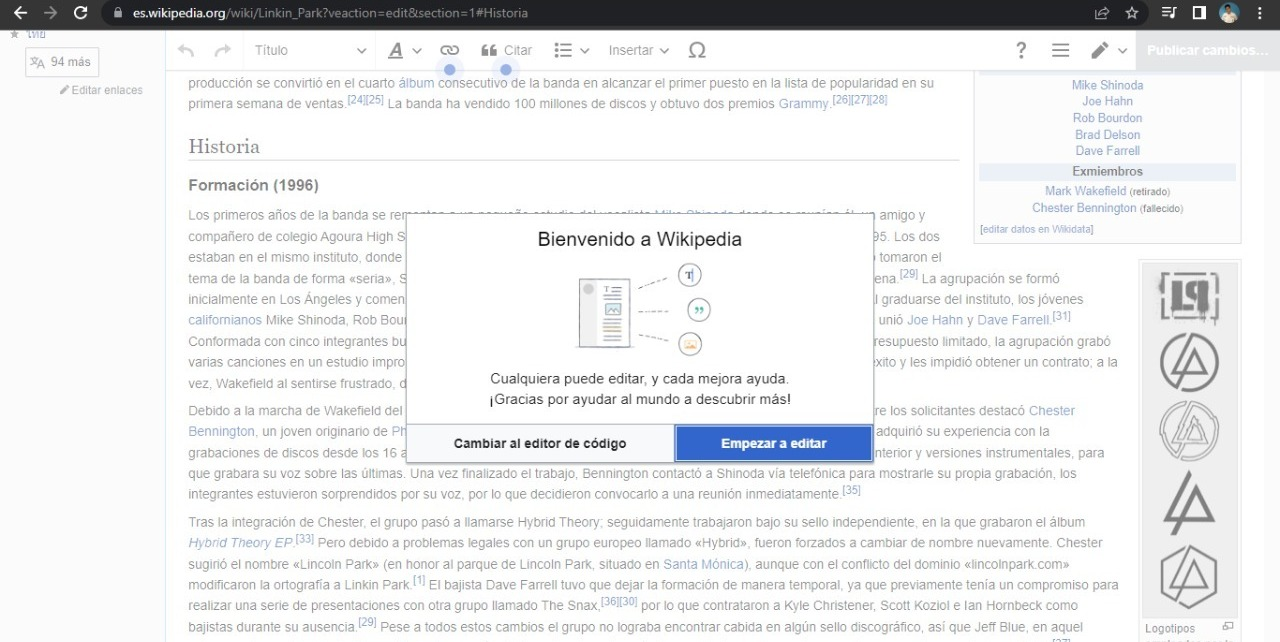This screenshot has height=642, width=1280.
Task: Open the californianos link
Action: 225,320
